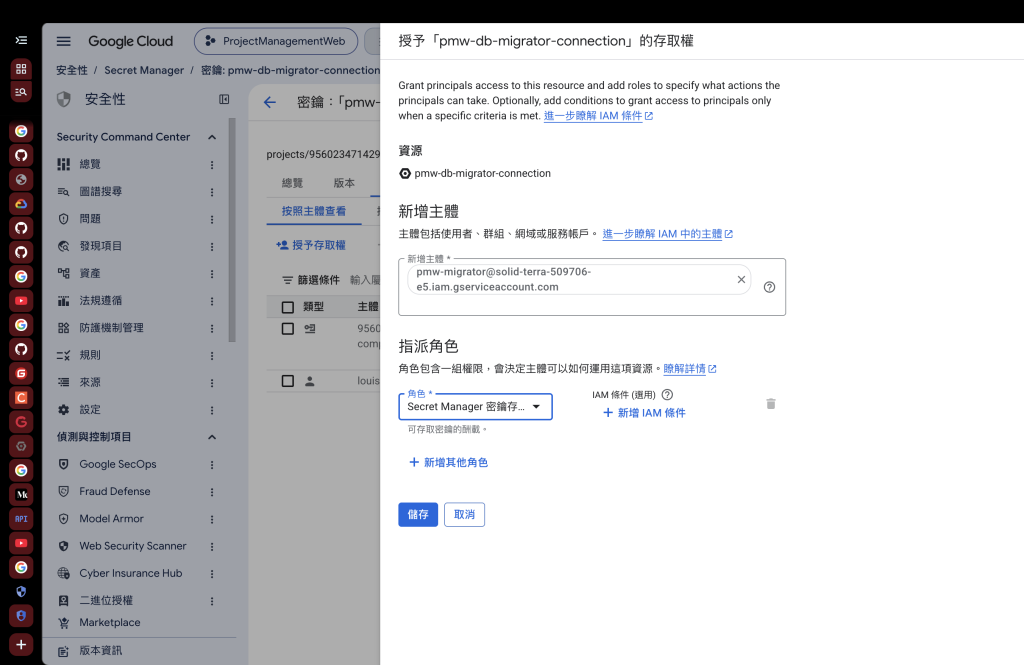
Task: Click the 授予存取權 button
Action: 311,245
